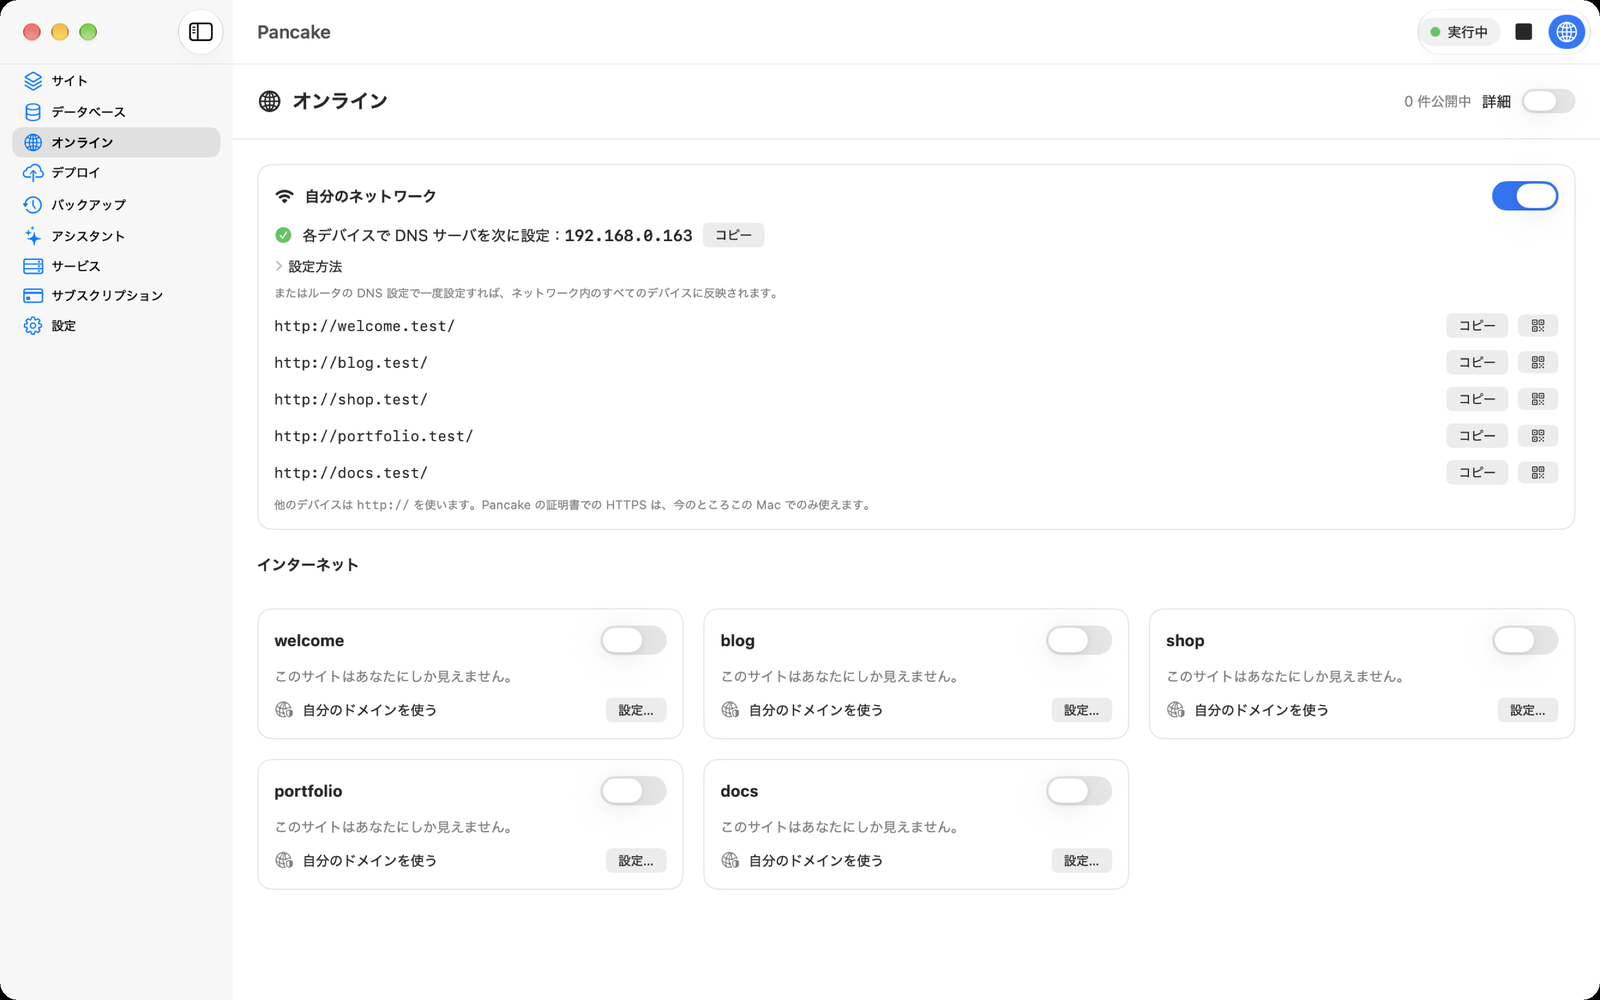Copy the http://shop.test/ URL
Image resolution: width=1600 pixels, height=1000 pixels.
[1477, 399]
